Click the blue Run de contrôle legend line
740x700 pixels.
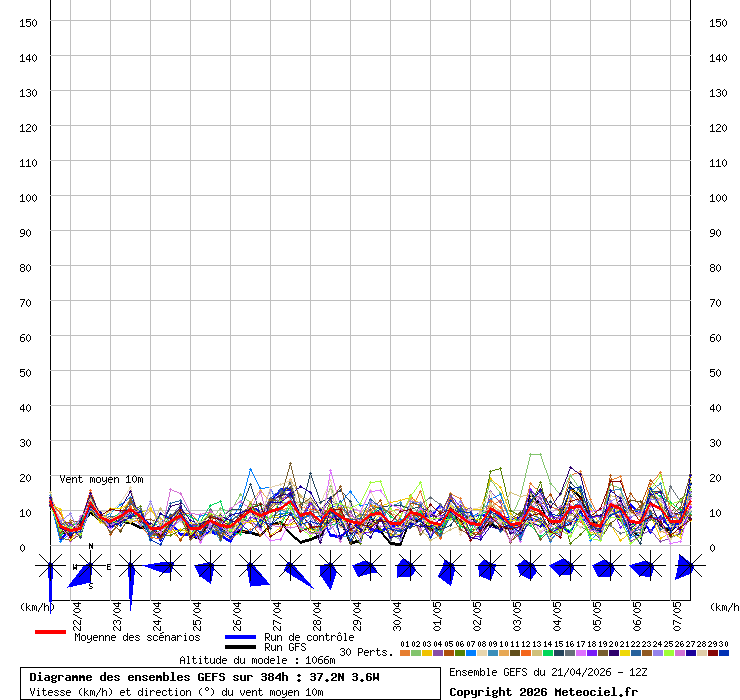pyautogui.click(x=240, y=637)
